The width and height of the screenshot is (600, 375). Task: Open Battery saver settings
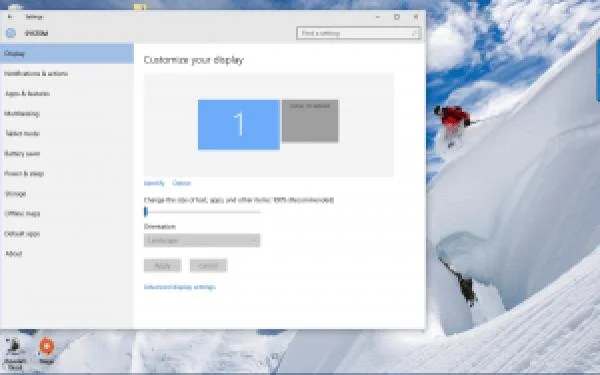[x=67, y=154]
